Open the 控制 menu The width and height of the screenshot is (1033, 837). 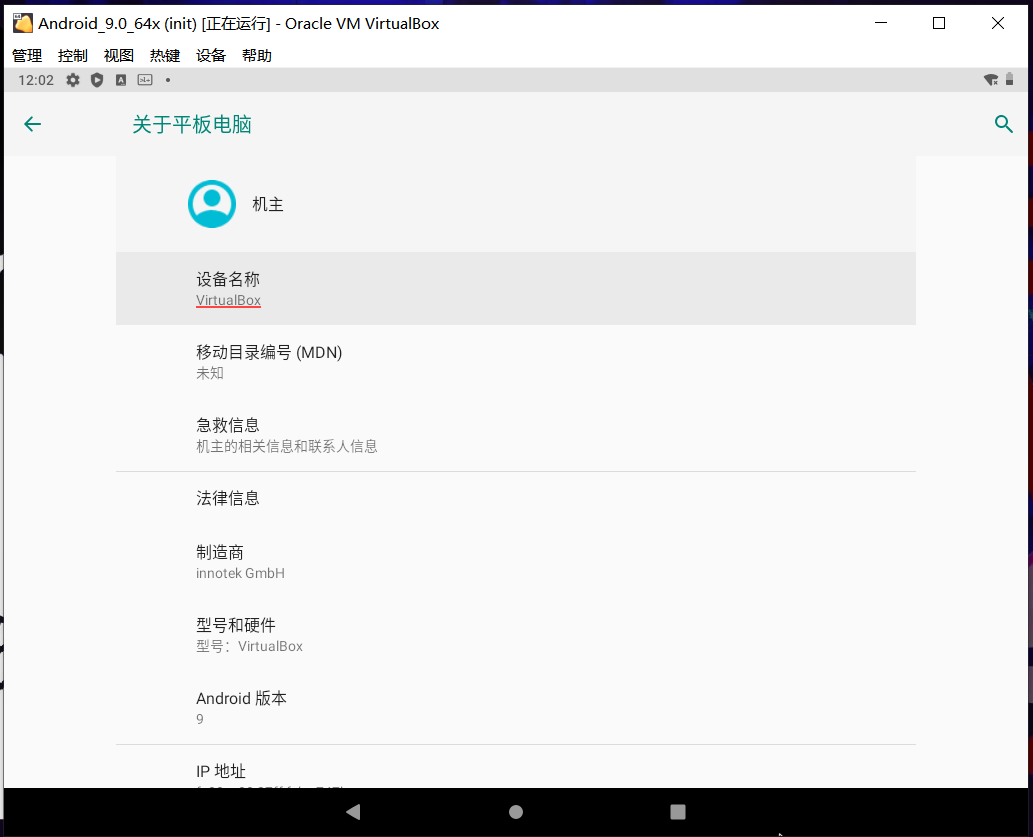pos(72,55)
